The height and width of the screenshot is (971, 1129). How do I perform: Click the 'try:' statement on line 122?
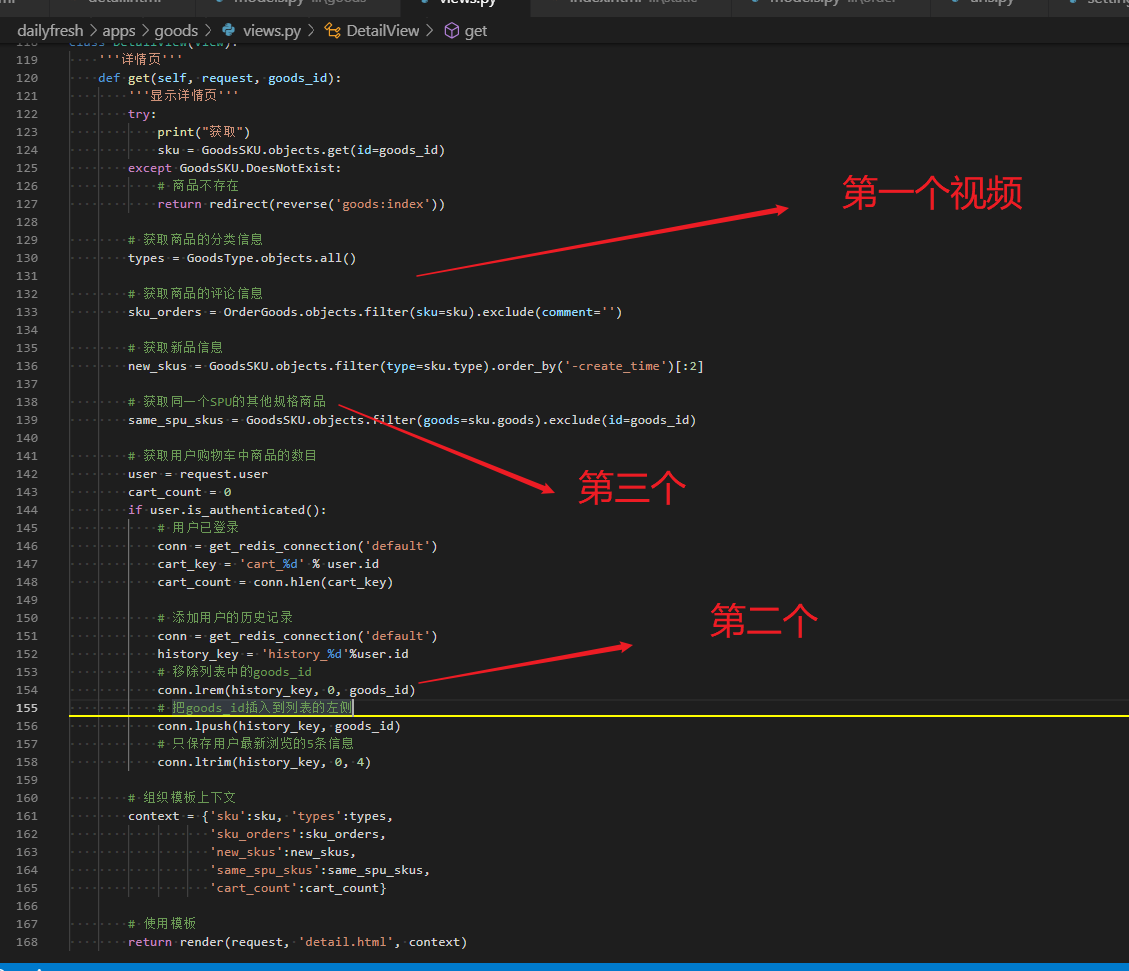click(x=142, y=114)
